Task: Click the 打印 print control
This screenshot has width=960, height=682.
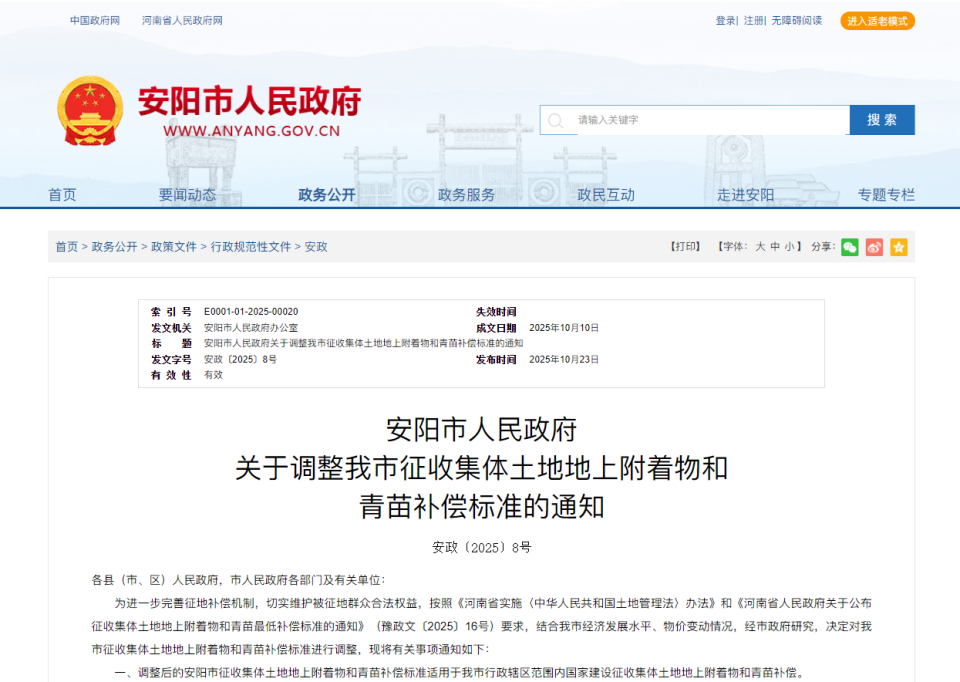Action: point(685,247)
